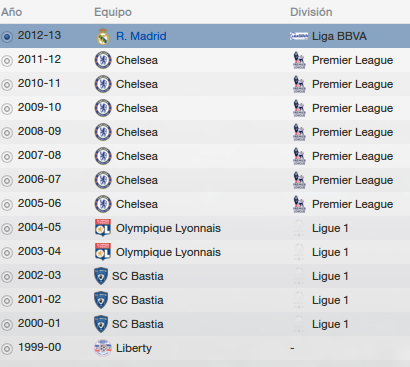Sort by Equipo column header
This screenshot has height=367, width=410.
(113, 12)
